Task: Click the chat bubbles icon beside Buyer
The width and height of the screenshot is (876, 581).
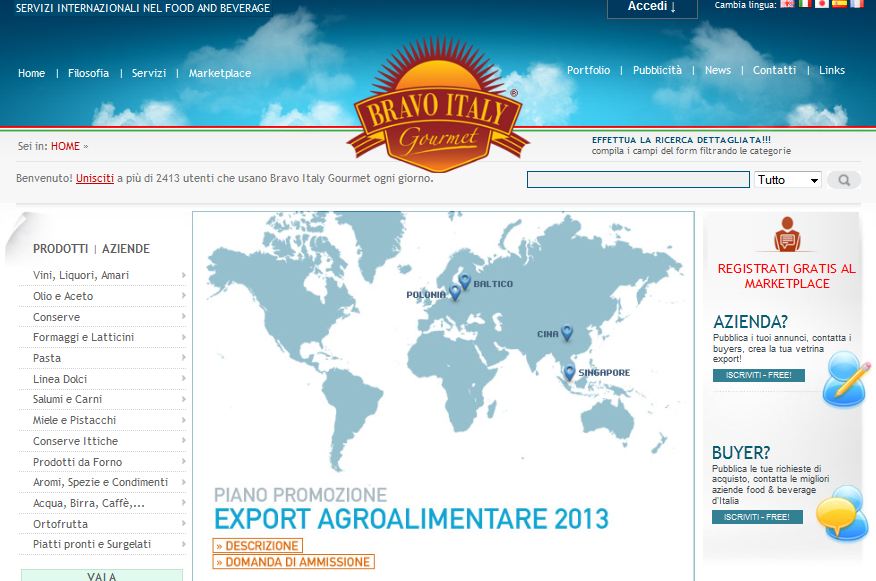Action: [x=842, y=513]
